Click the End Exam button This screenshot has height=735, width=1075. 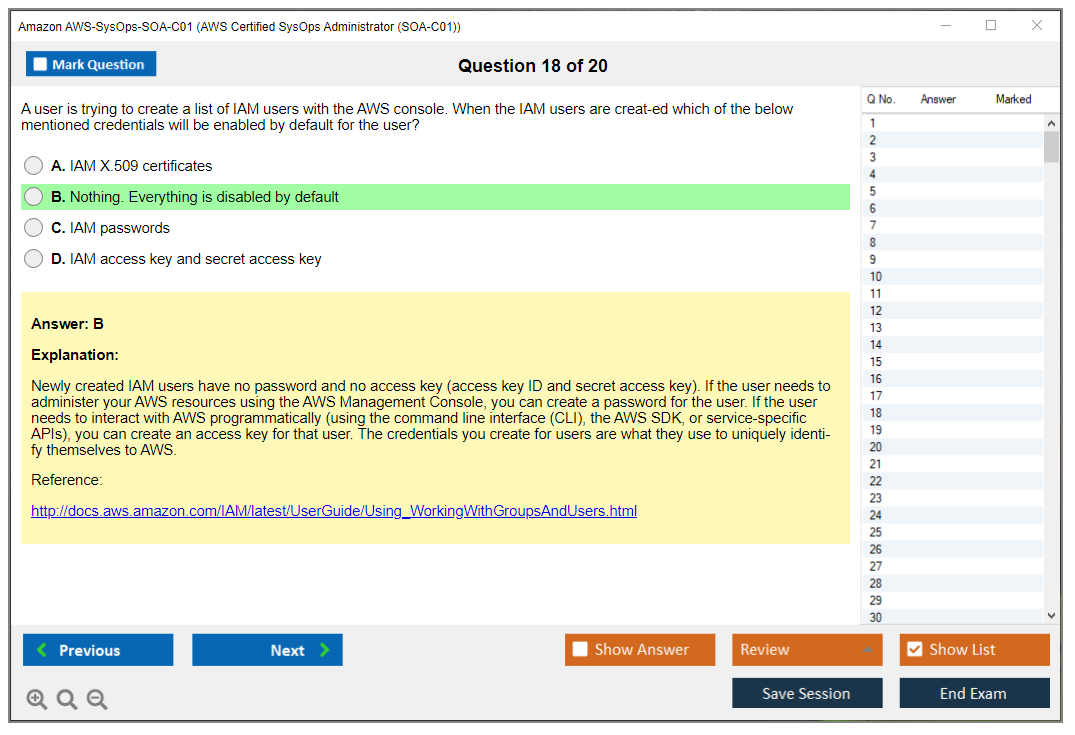point(974,693)
